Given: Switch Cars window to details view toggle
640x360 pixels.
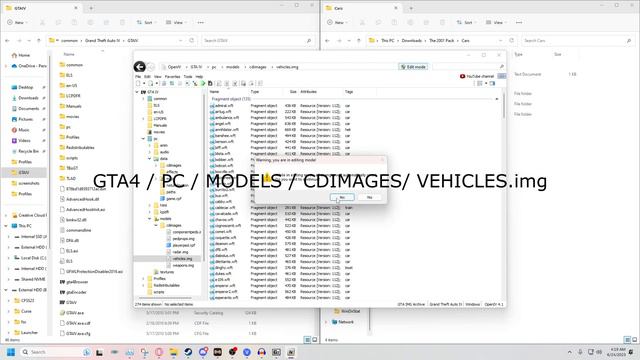Looking at the screenshot, I should (x=627, y=340).
